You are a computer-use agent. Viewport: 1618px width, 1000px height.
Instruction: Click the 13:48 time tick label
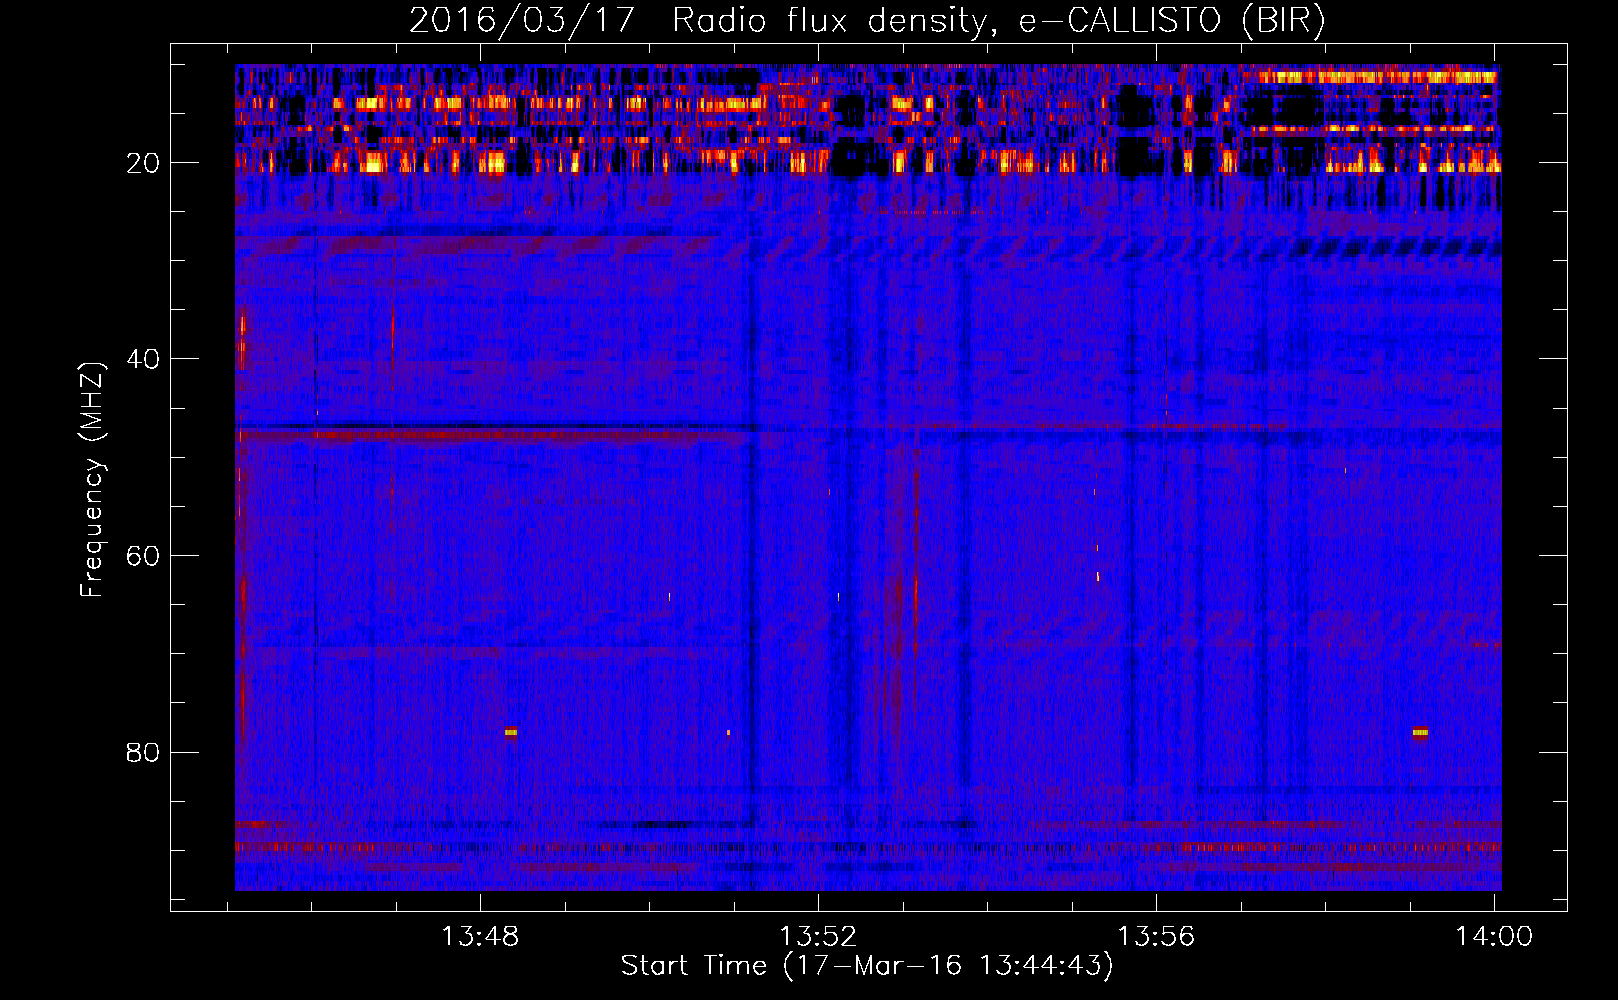click(481, 937)
